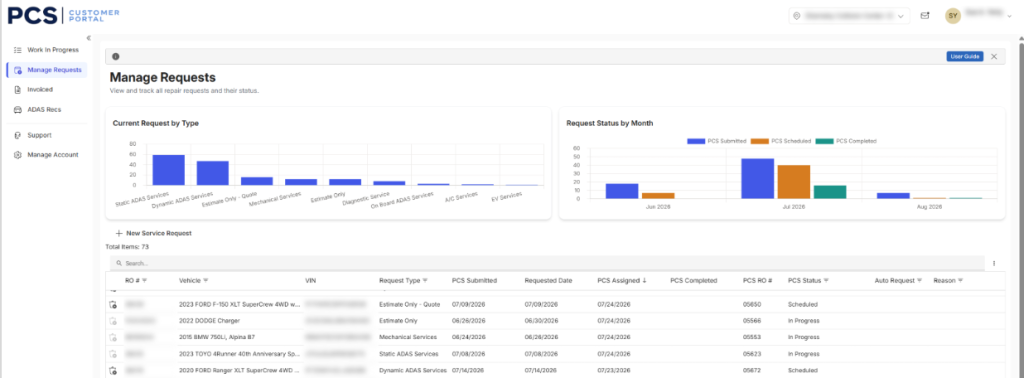The height and width of the screenshot is (378, 1024).
Task: Open the PCS Status column filter icon
Action: [826, 281]
